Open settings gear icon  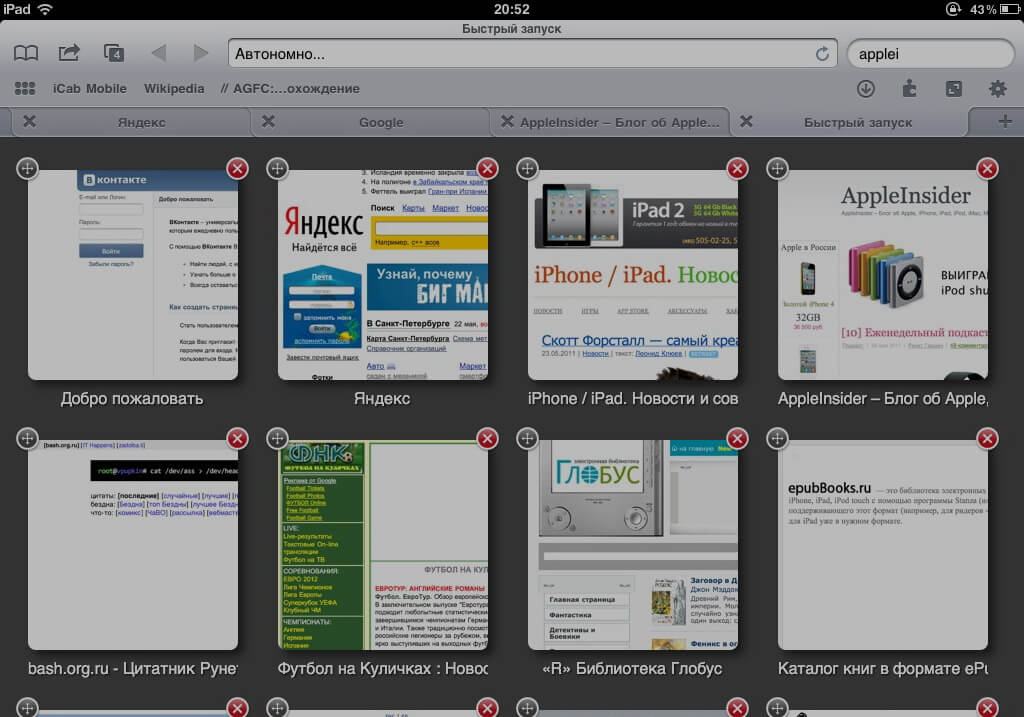tap(997, 88)
